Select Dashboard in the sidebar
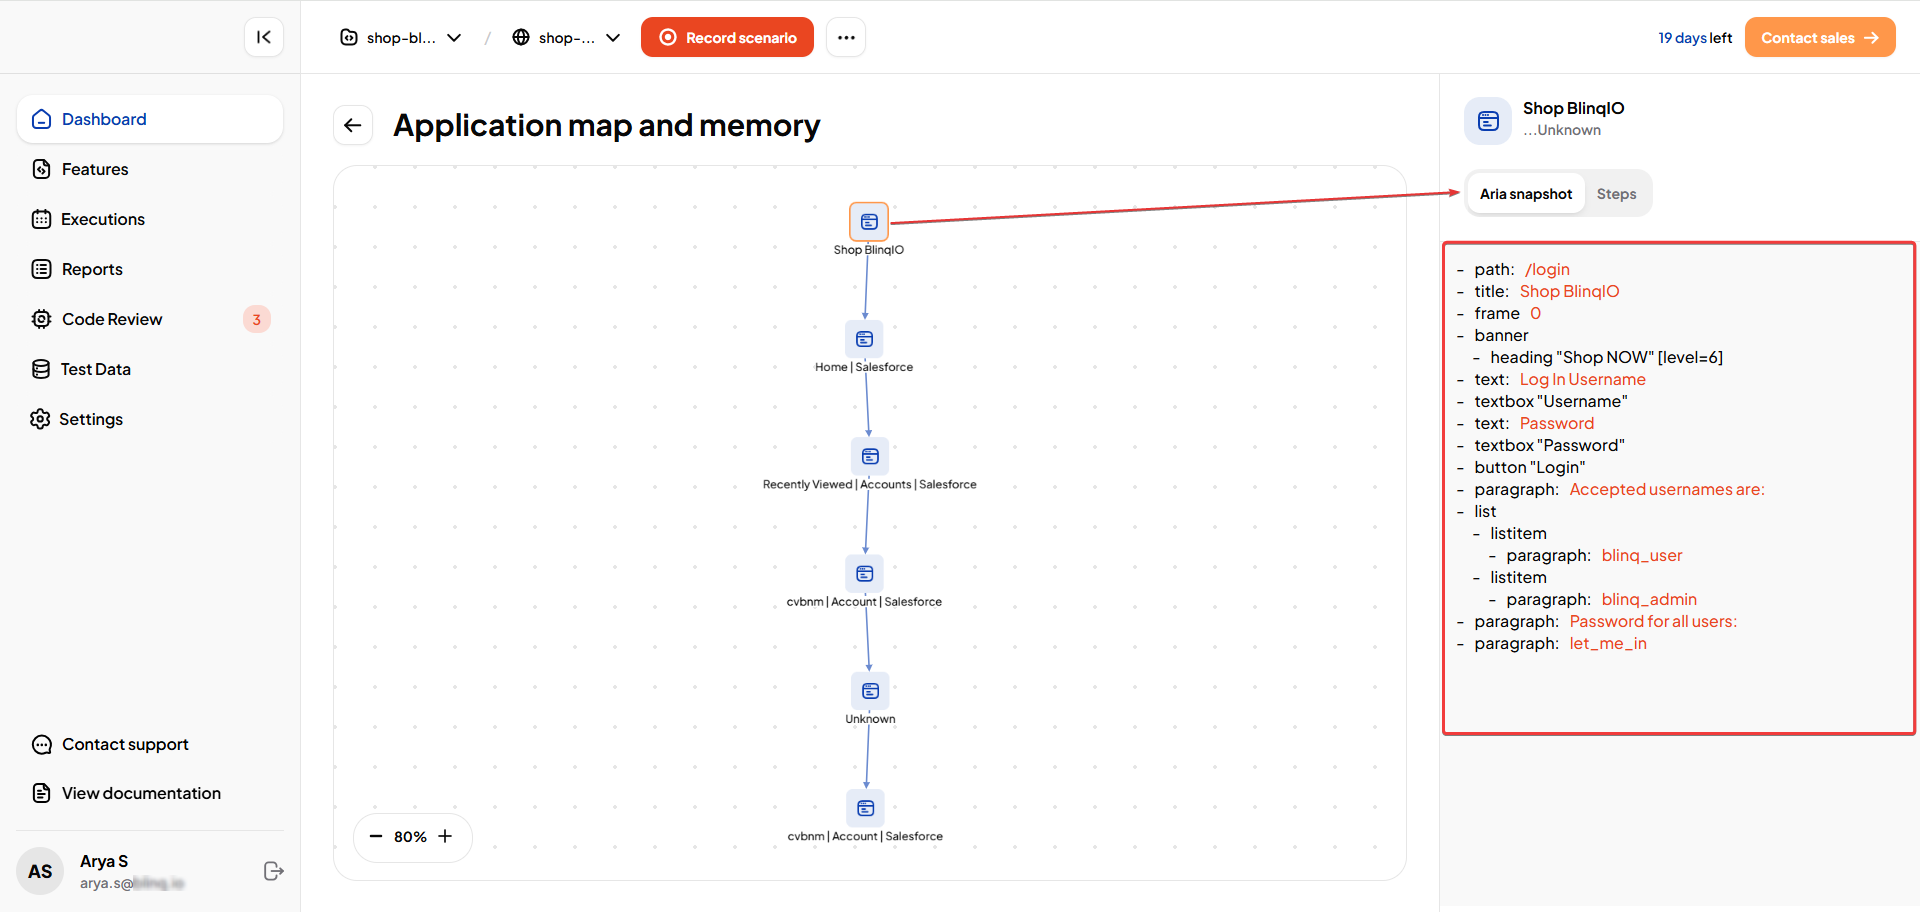The width and height of the screenshot is (1920, 912). (103, 119)
